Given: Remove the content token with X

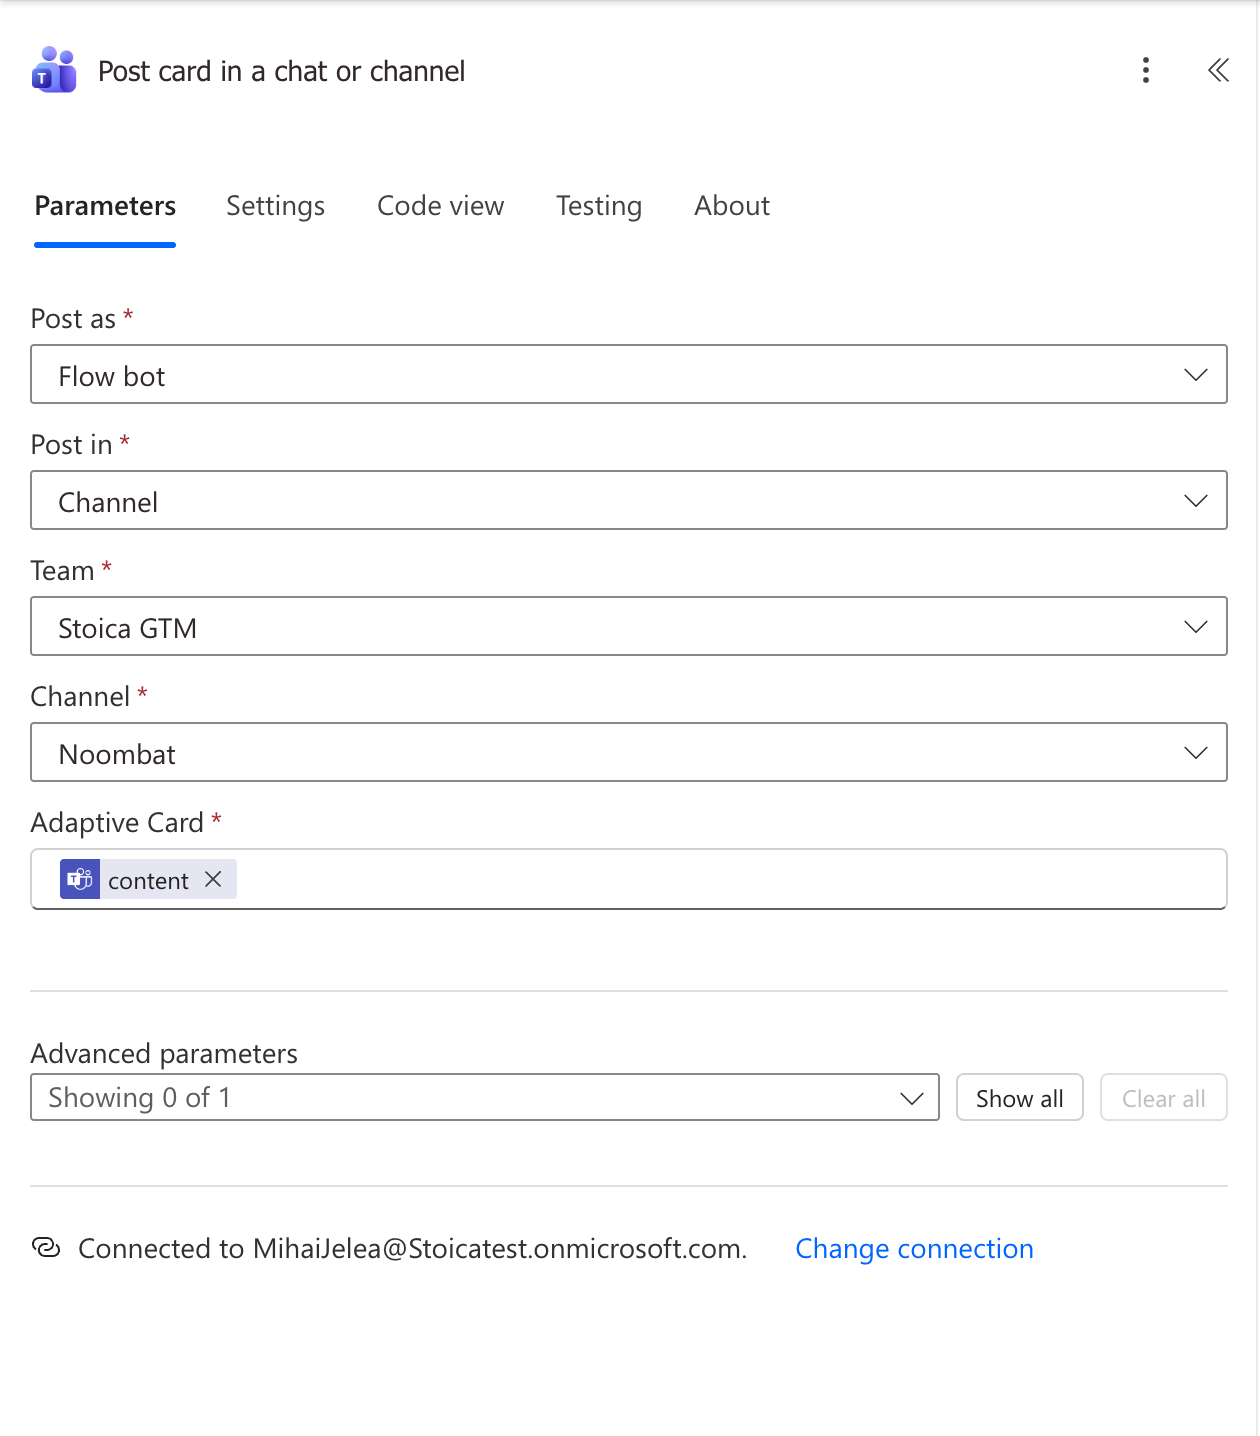Looking at the screenshot, I should click(x=213, y=879).
